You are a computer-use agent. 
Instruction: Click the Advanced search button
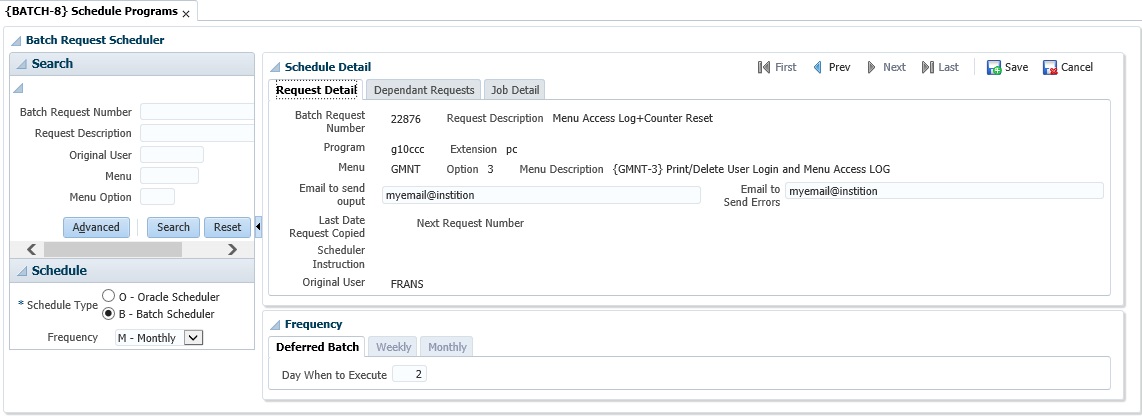pos(96,227)
